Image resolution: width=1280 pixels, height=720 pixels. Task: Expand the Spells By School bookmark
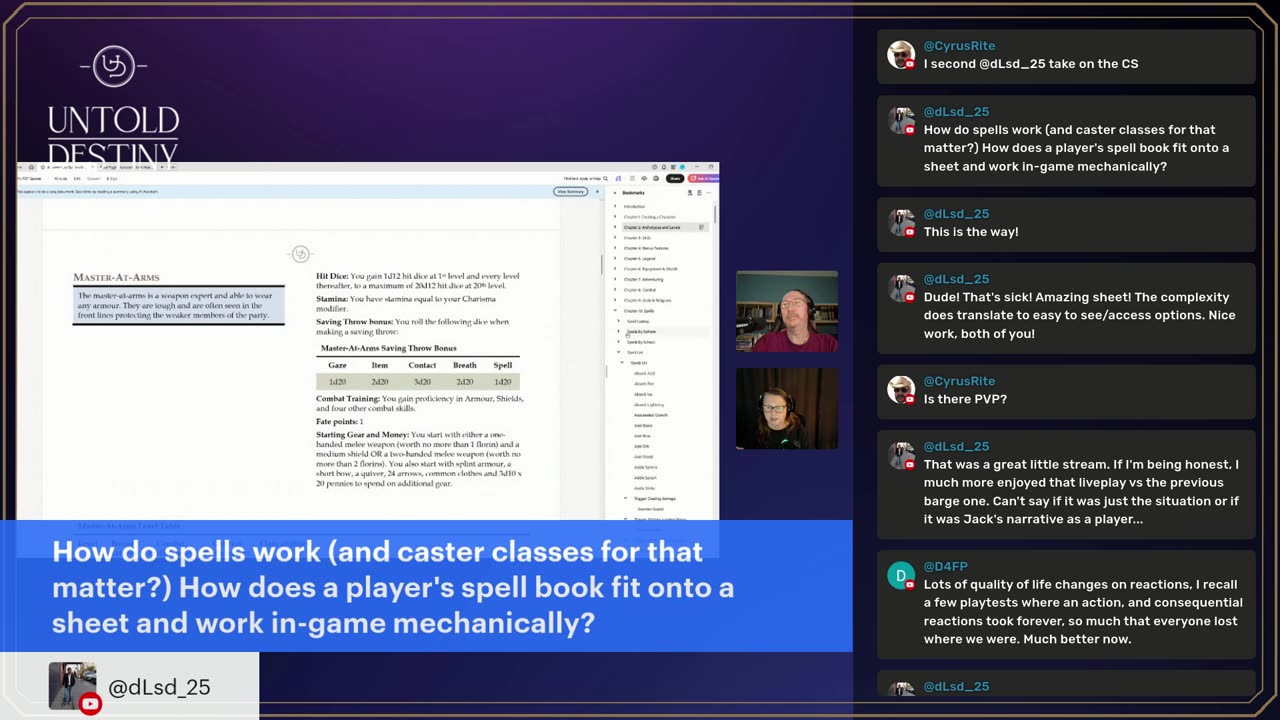click(618, 342)
